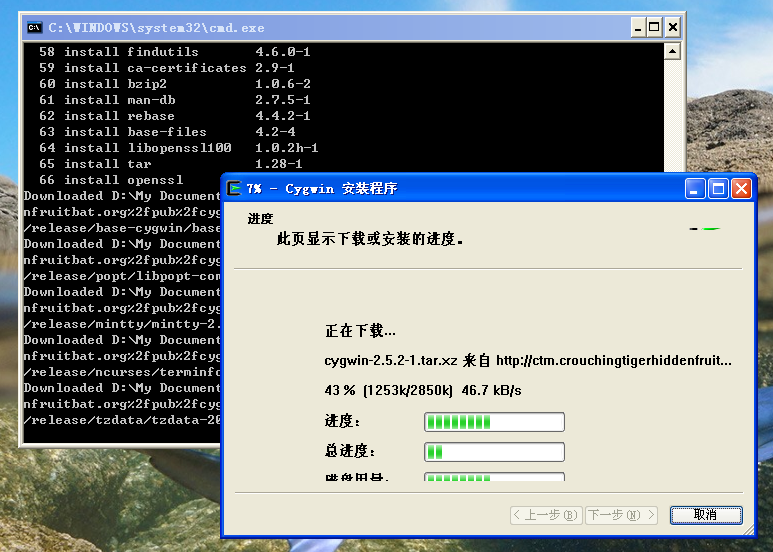Click the disabled 上一步(B) back button

(546, 515)
